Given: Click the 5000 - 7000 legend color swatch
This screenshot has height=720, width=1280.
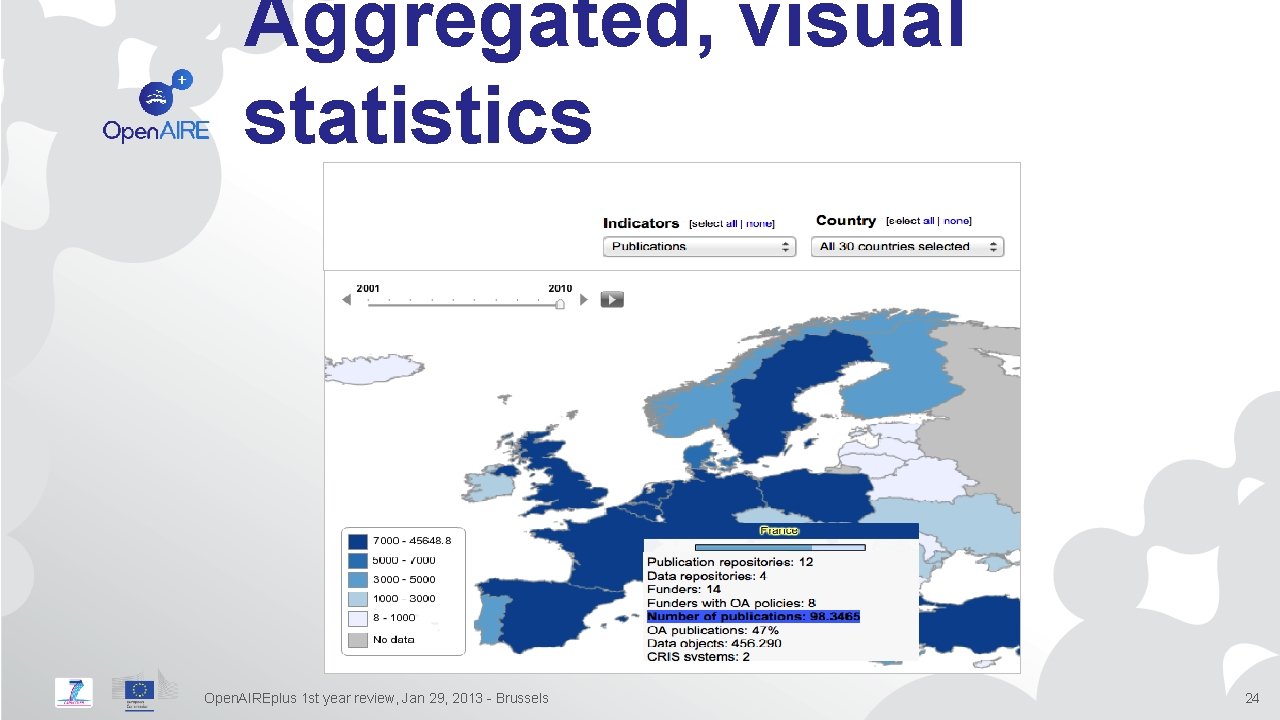Looking at the screenshot, I should tap(357, 560).
